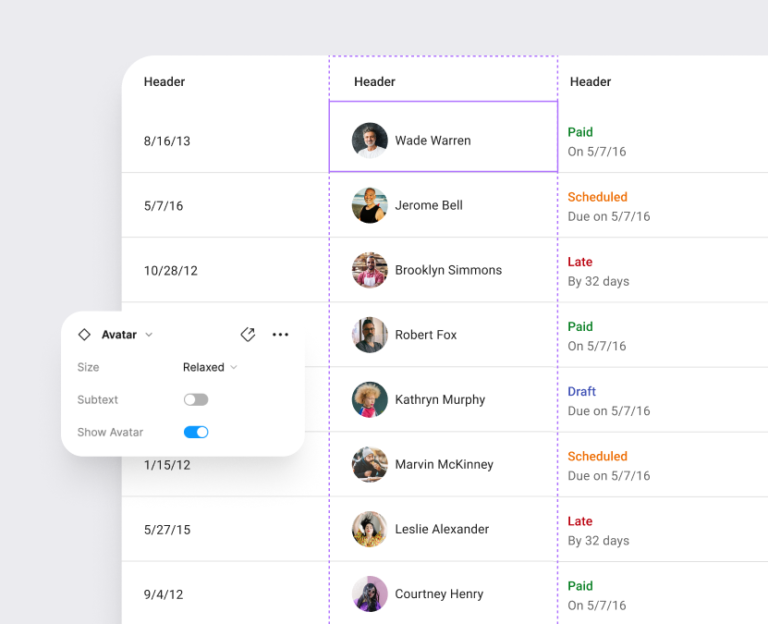The width and height of the screenshot is (768, 624).
Task: Click the 5/7/16 cell in the date column
Action: tap(164, 206)
